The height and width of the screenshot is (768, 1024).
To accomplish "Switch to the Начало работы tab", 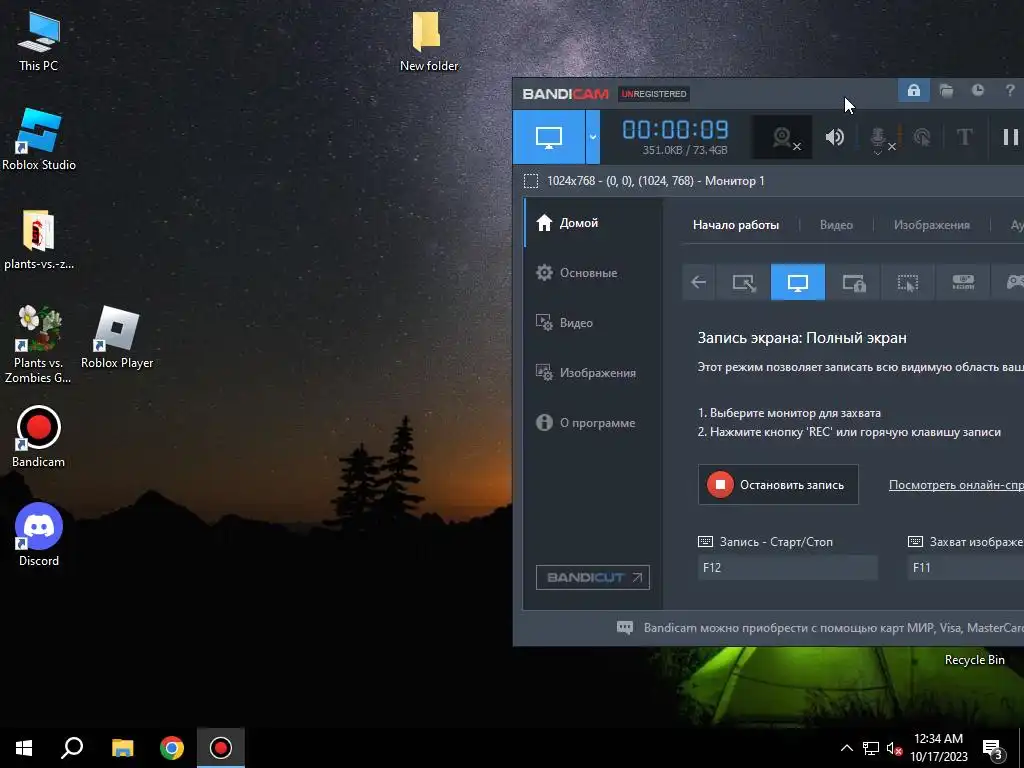I will (x=735, y=225).
